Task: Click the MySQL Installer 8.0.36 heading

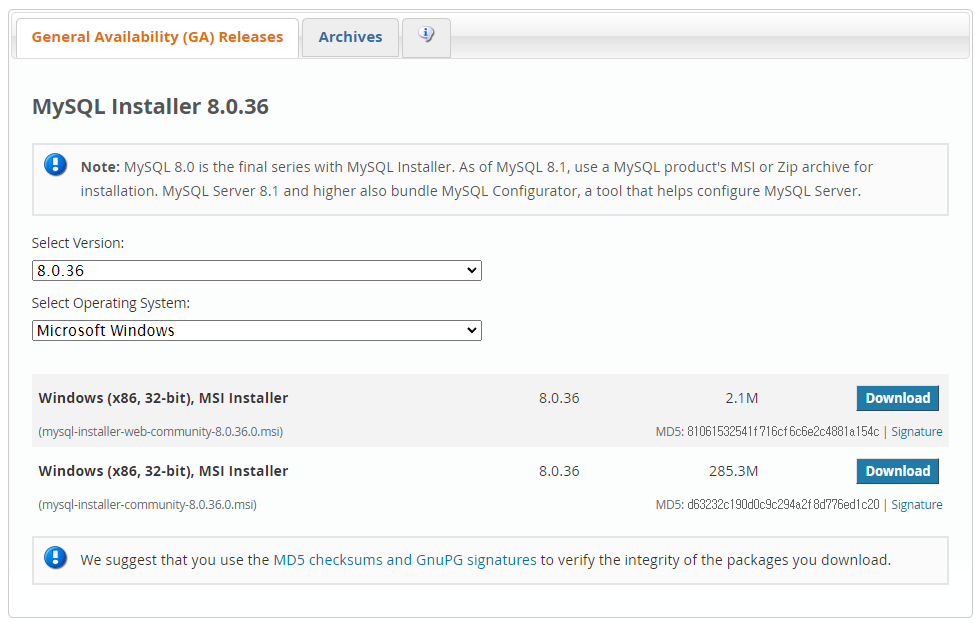Action: pyautogui.click(x=150, y=106)
